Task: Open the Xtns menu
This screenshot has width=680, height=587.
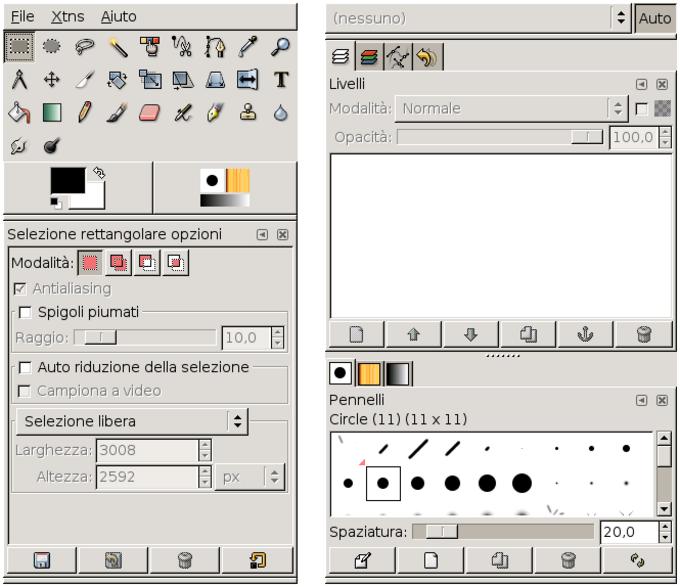Action: pos(67,17)
